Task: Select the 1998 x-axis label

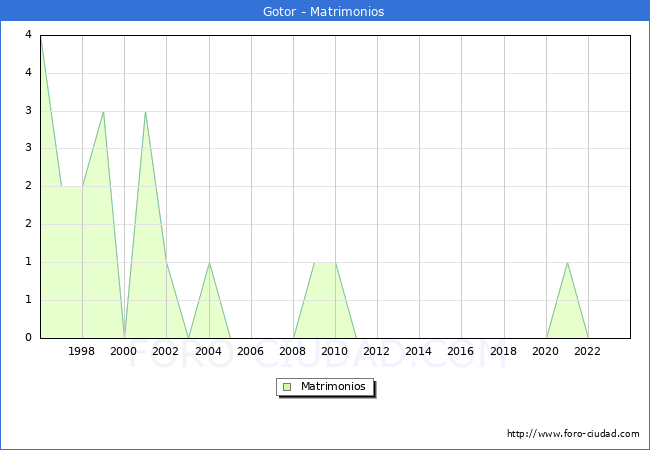Action: pyautogui.click(x=81, y=351)
